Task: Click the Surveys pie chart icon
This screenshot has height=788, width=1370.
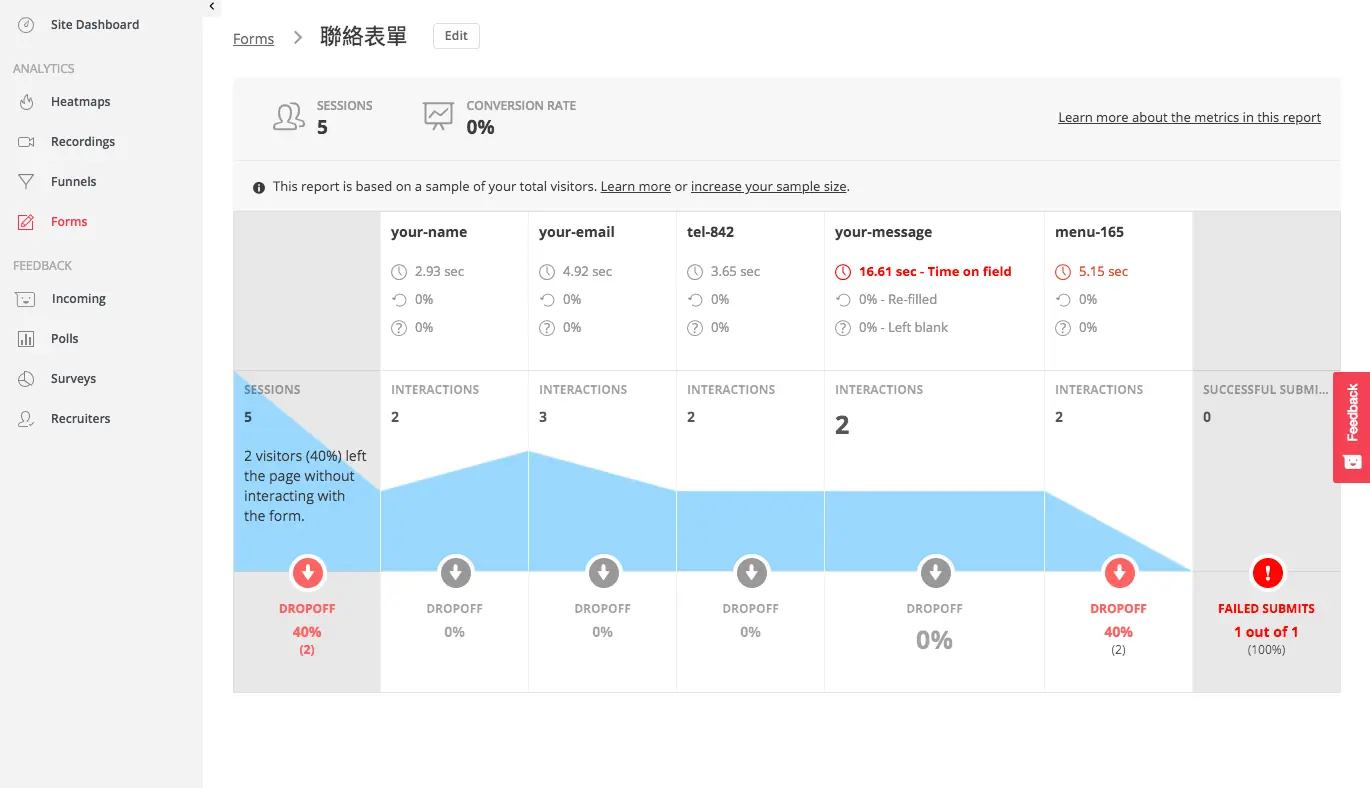Action: click(x=27, y=379)
